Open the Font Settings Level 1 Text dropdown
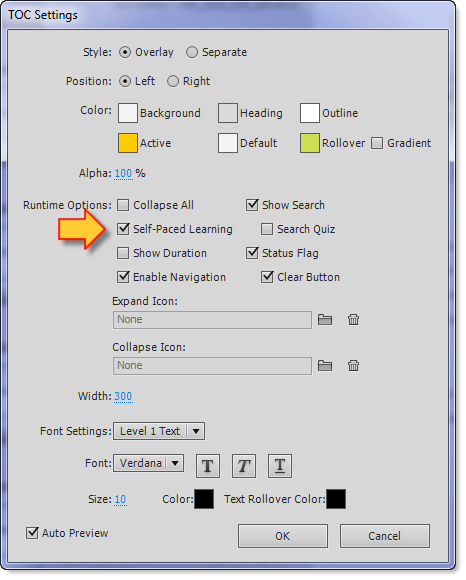466x580 pixels. [x=159, y=431]
